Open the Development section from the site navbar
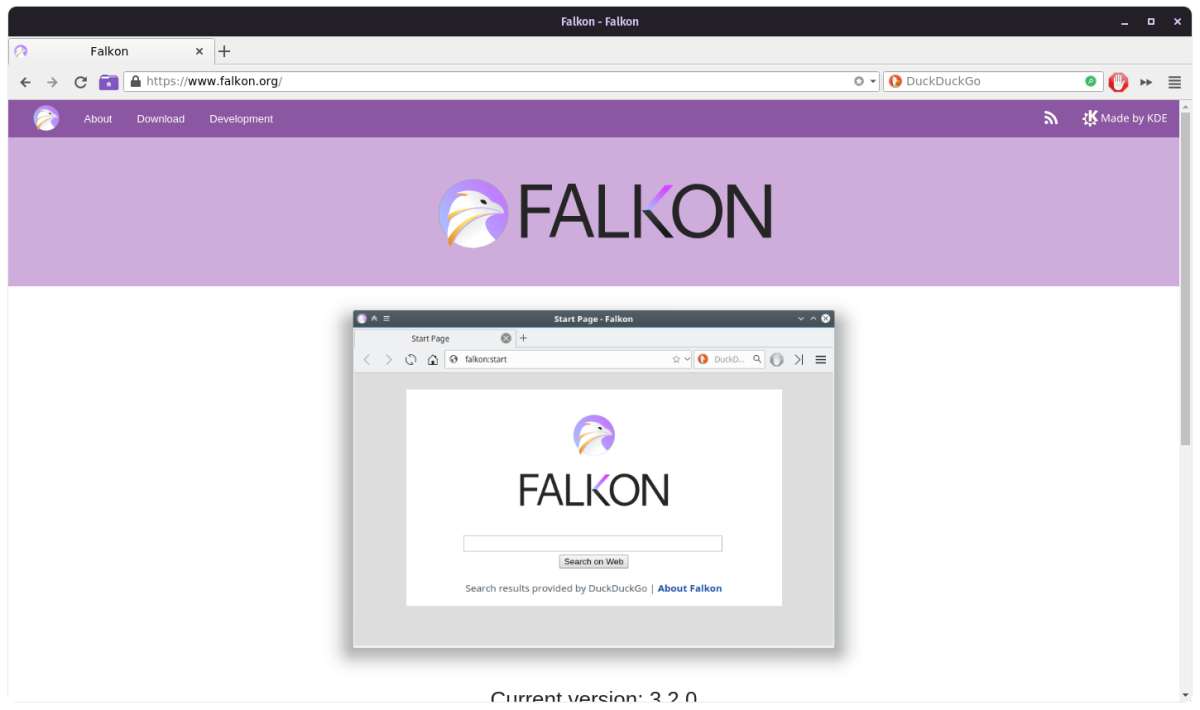Viewport: 1200px width, 710px height. click(241, 118)
